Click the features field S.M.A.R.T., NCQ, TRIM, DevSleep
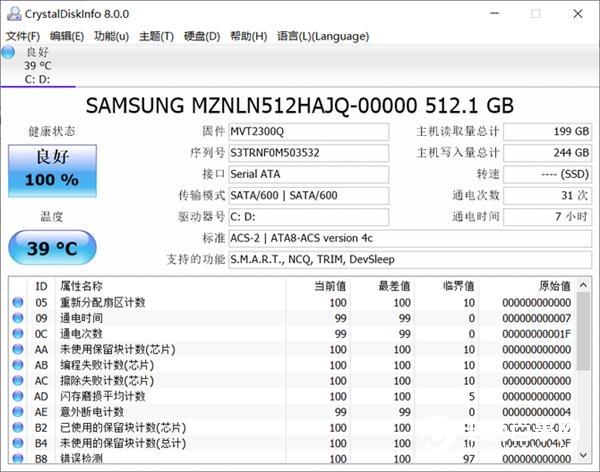 click(410, 260)
